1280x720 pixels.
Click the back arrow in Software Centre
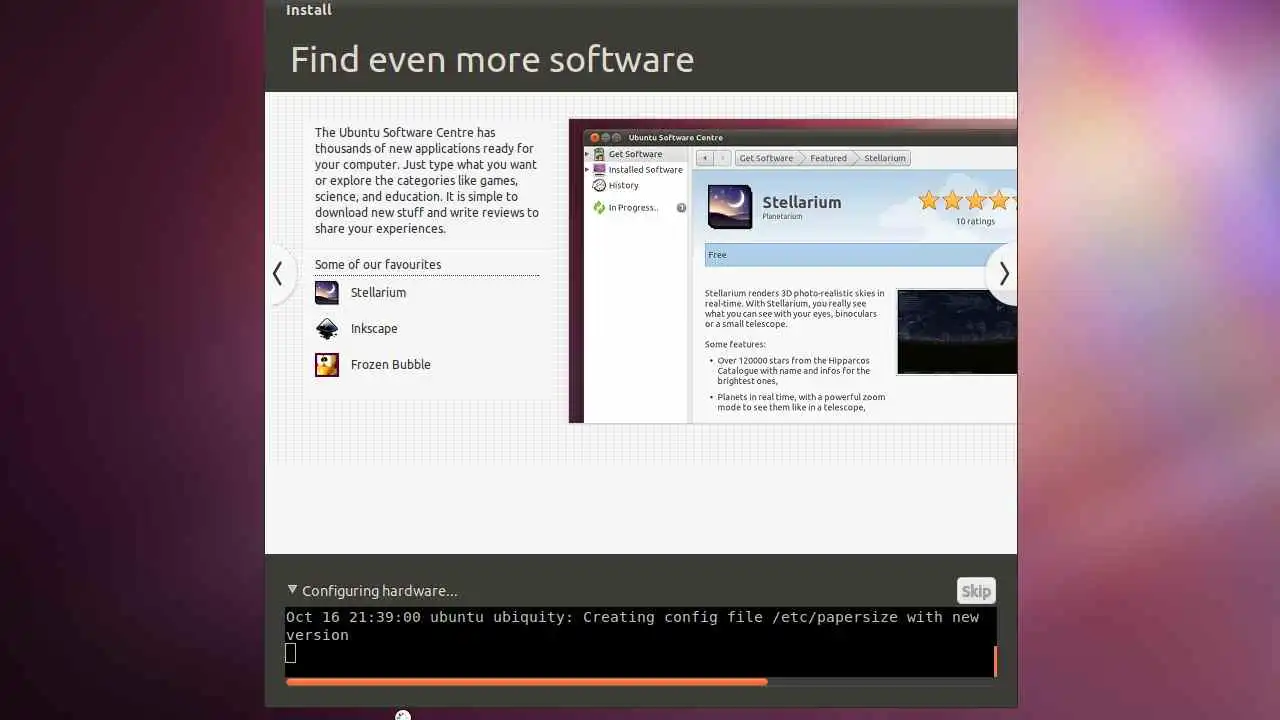(x=705, y=158)
